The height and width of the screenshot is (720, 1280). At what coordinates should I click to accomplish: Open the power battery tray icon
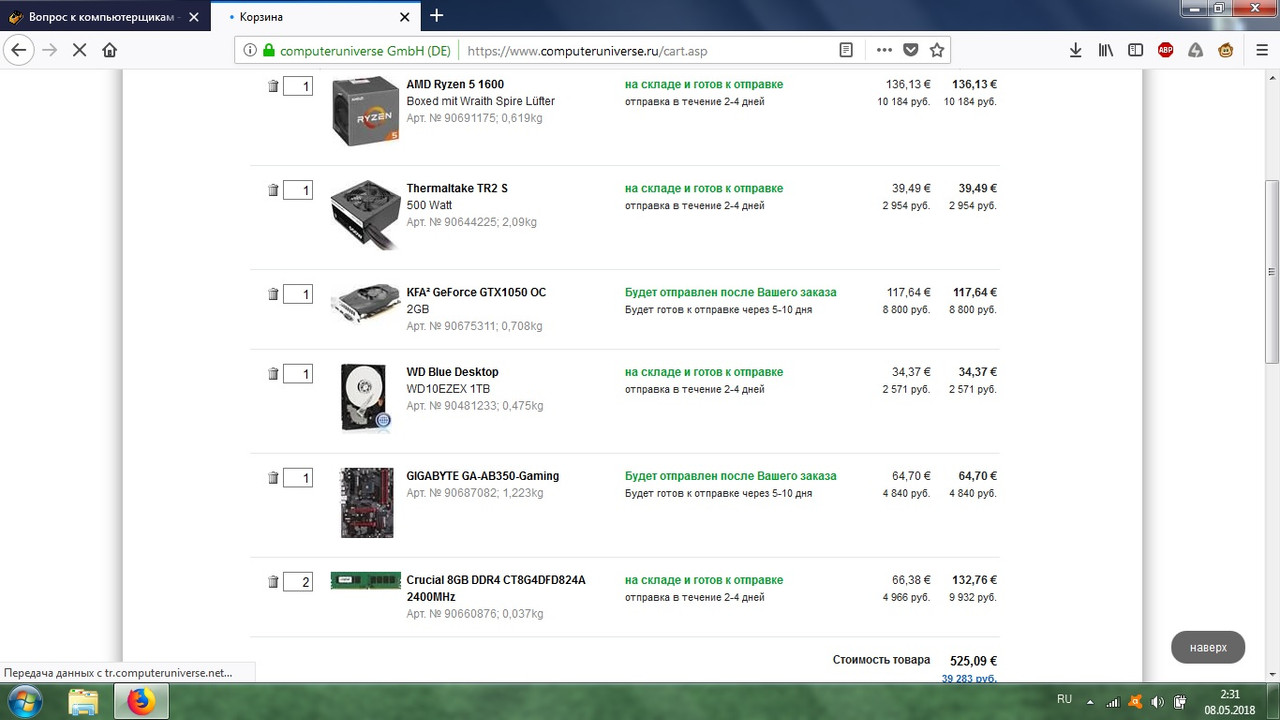(x=1180, y=700)
